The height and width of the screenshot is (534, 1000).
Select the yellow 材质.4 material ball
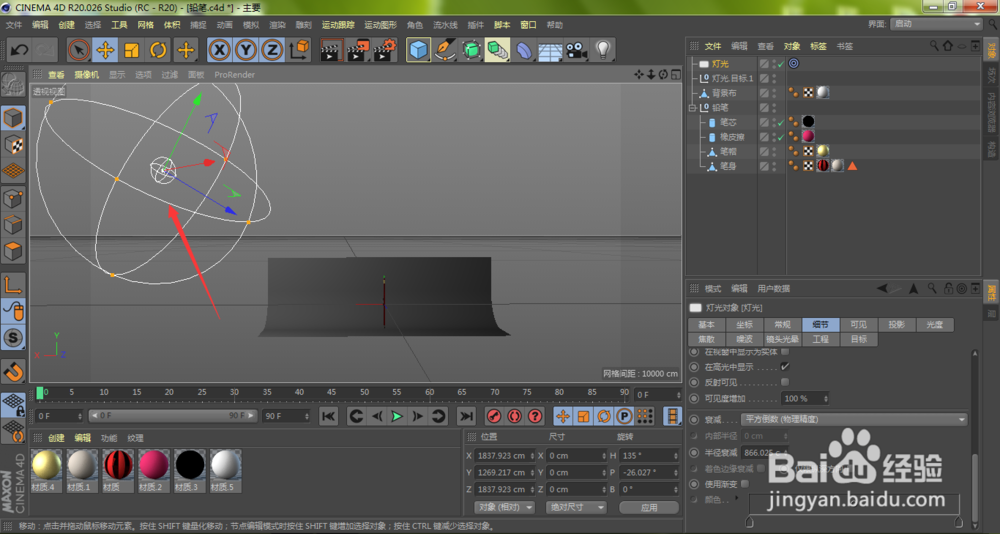point(47,464)
